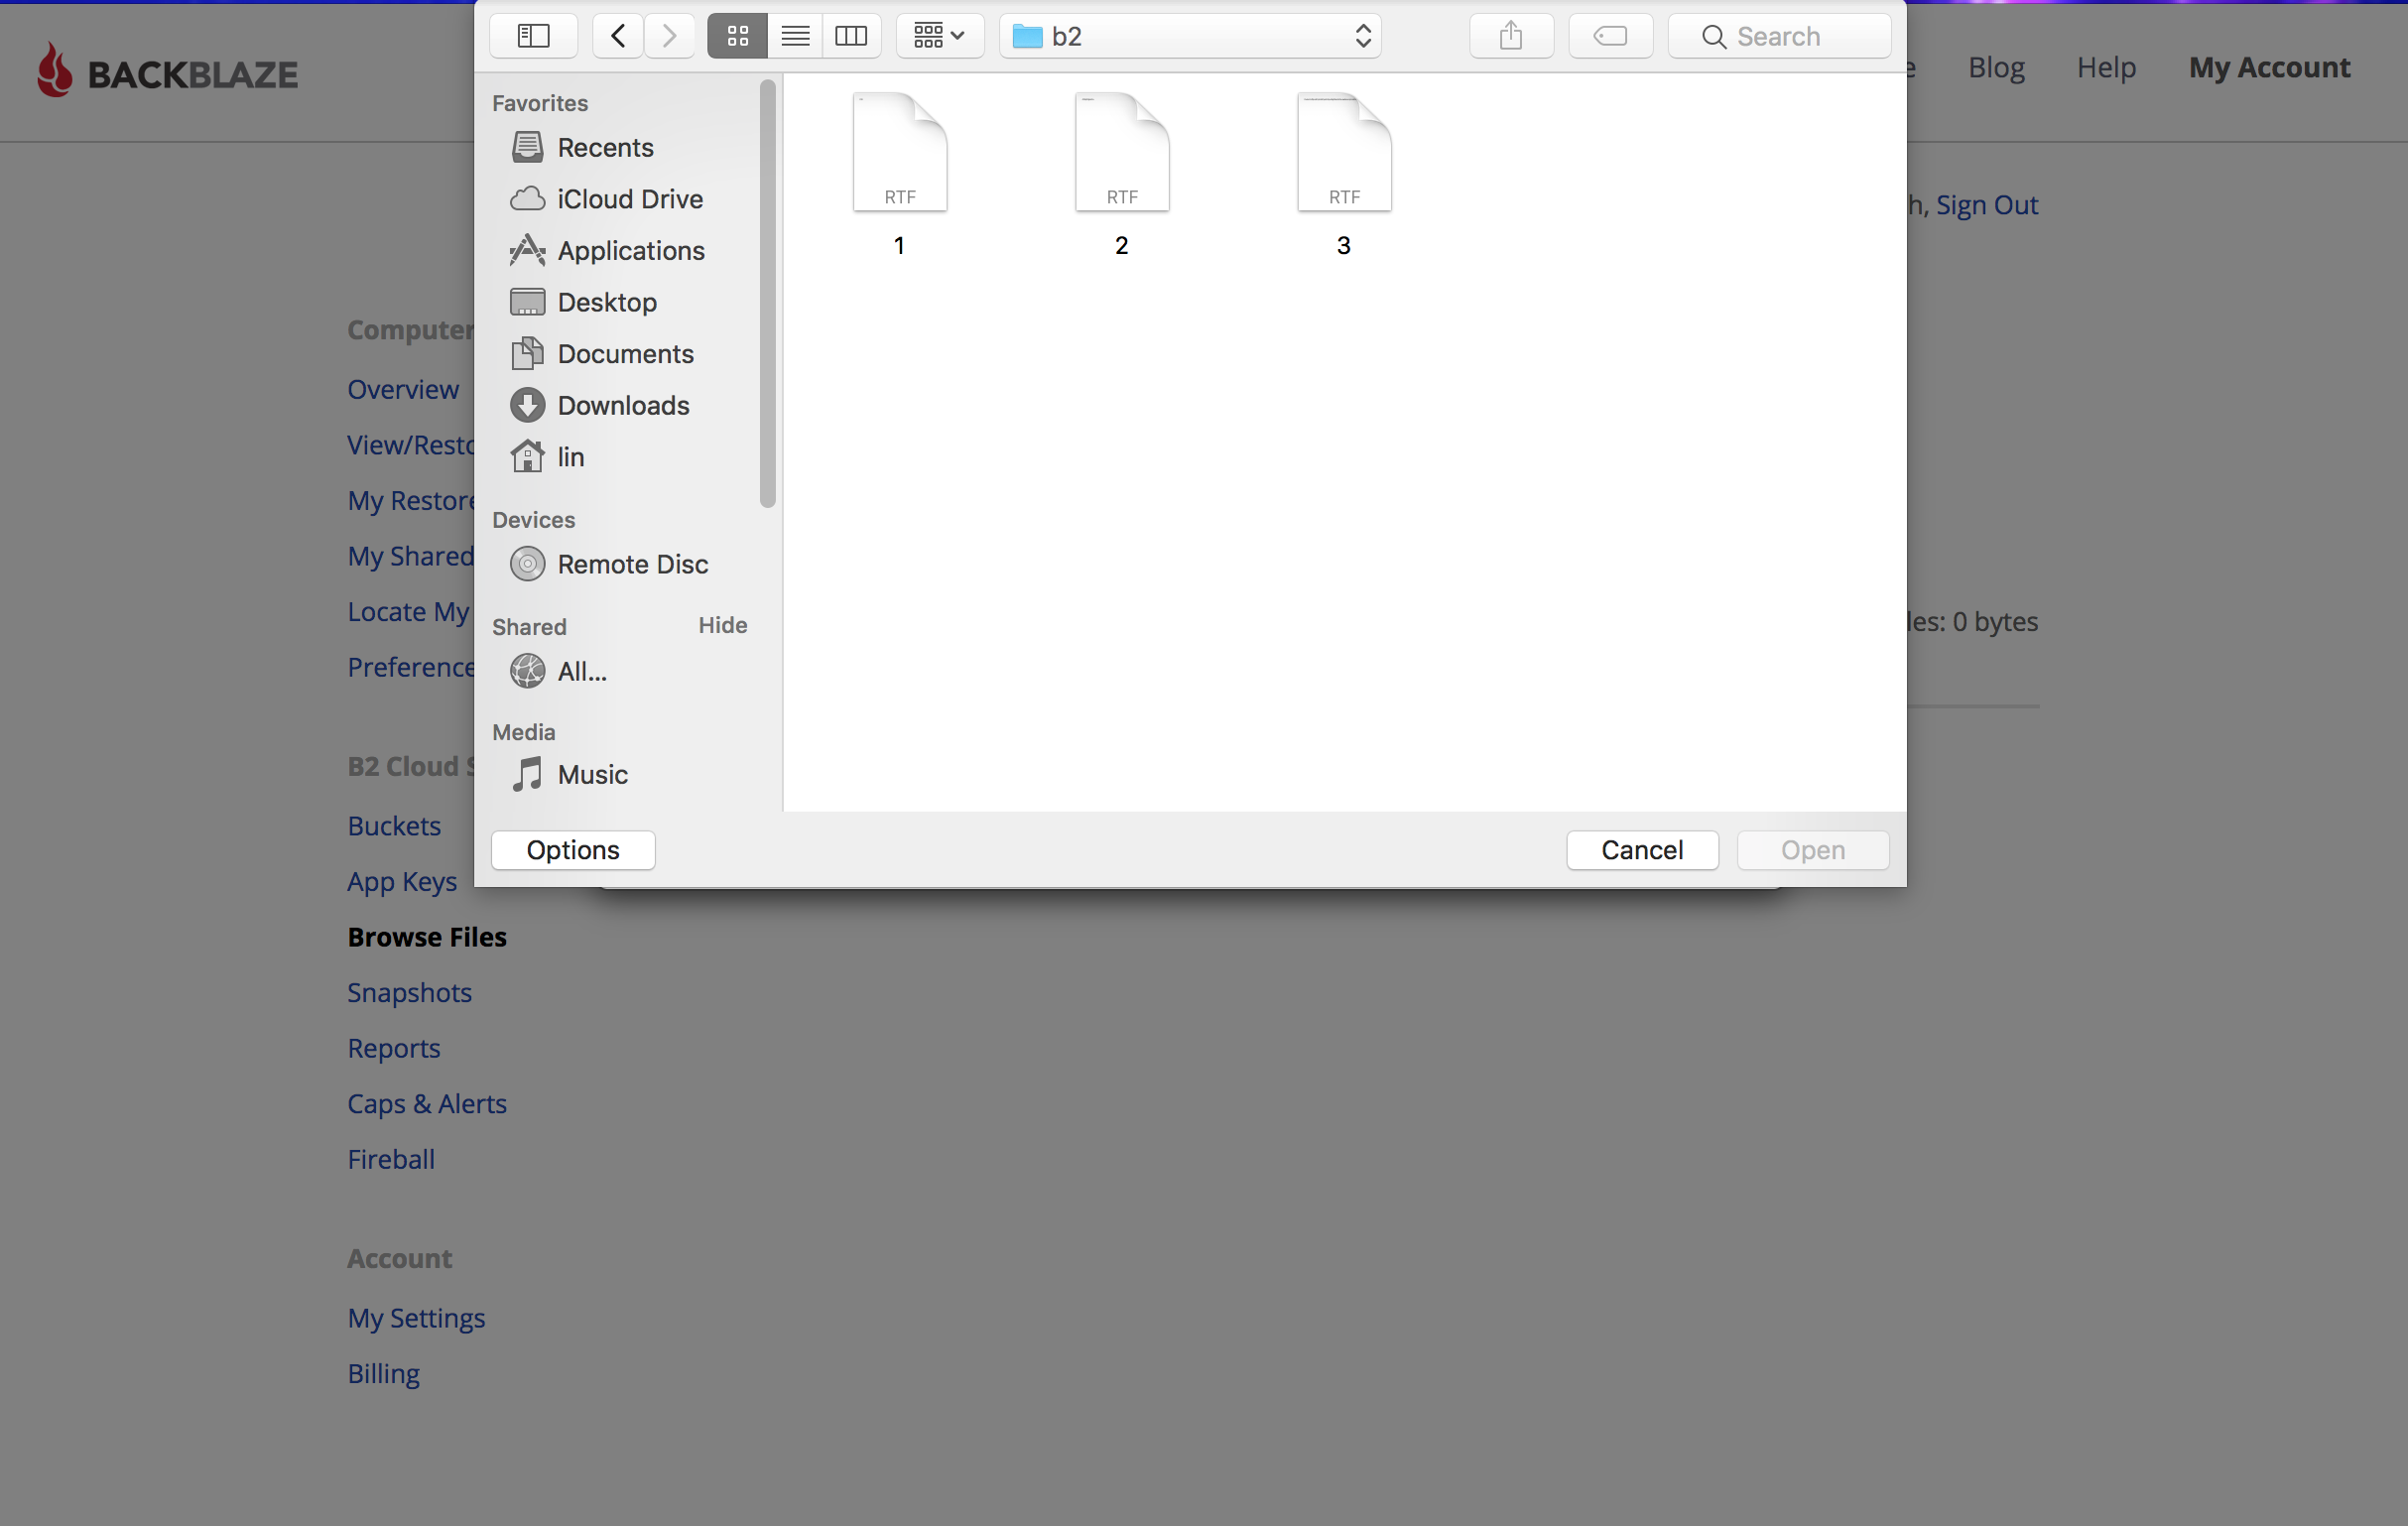The height and width of the screenshot is (1526, 2408).
Task: Open the Snapshots page
Action: coord(409,993)
